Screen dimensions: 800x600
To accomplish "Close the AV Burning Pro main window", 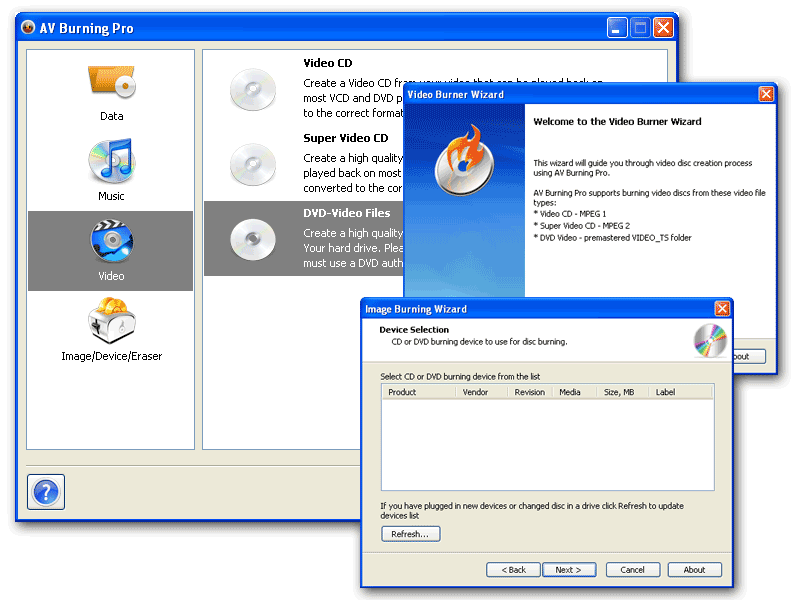I will pos(663,28).
